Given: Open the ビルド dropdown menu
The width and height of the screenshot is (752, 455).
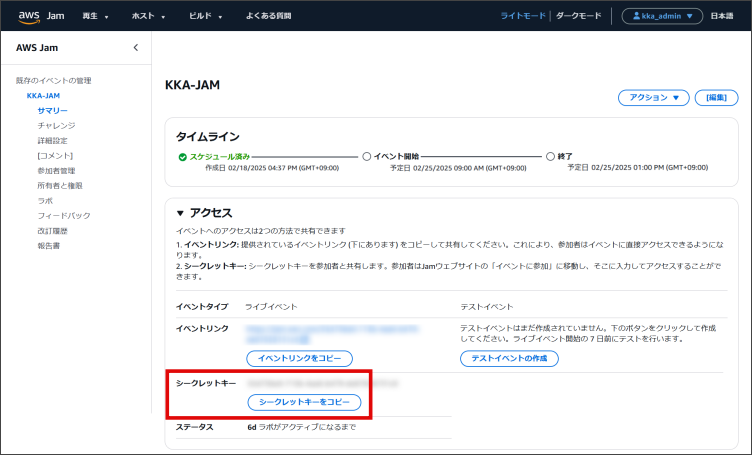Looking at the screenshot, I should coord(205,16).
